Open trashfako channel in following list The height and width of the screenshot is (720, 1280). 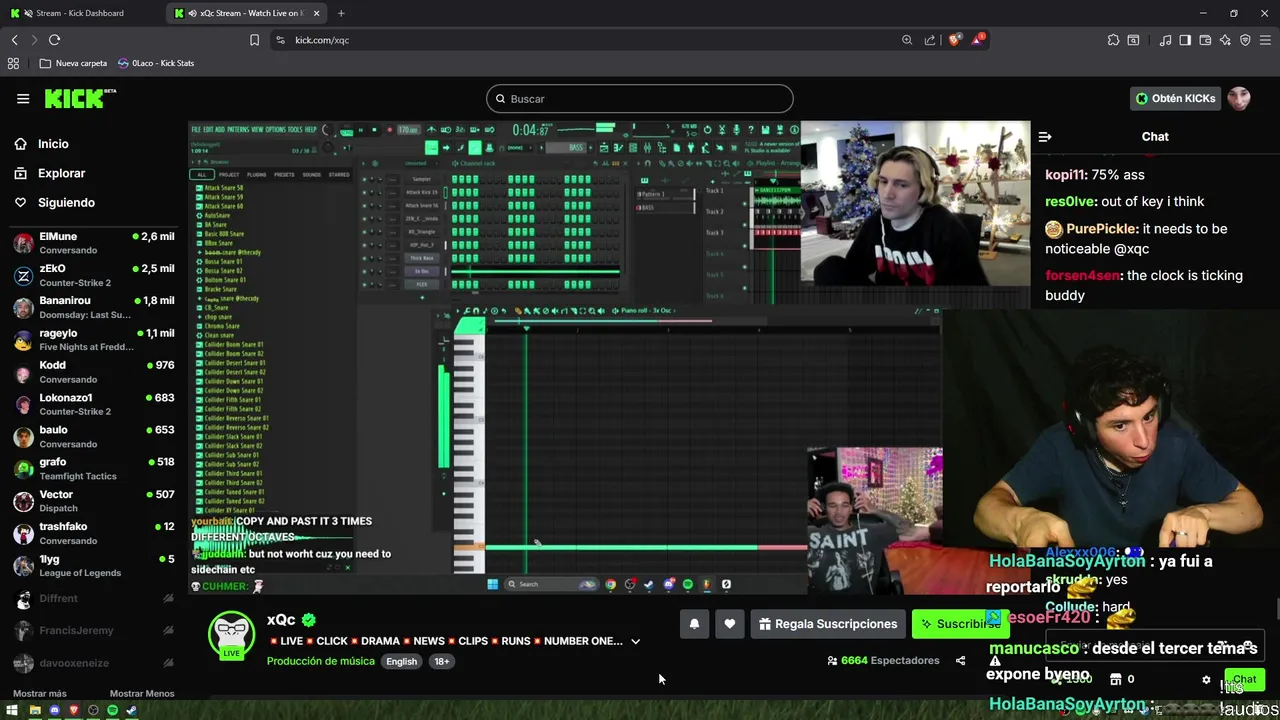coord(94,533)
